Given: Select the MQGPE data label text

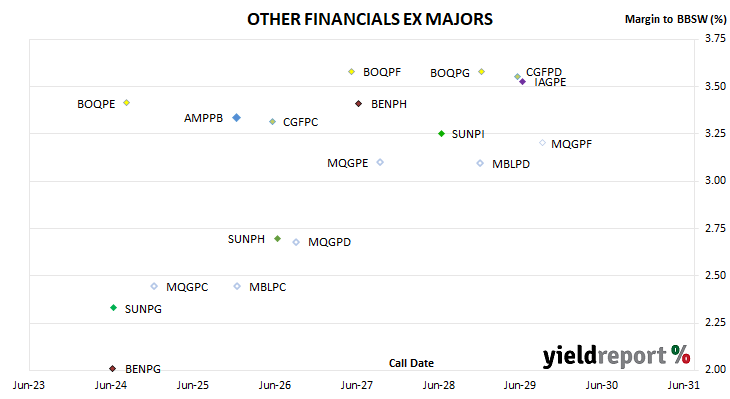Looking at the screenshot, I should pyautogui.click(x=347, y=163).
